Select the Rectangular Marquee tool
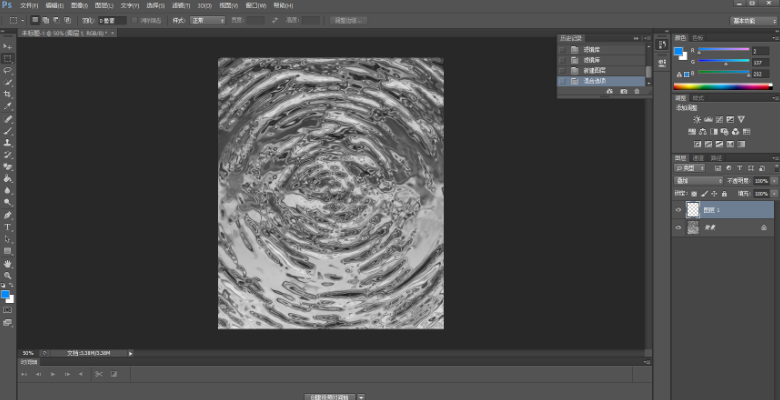 point(7,59)
